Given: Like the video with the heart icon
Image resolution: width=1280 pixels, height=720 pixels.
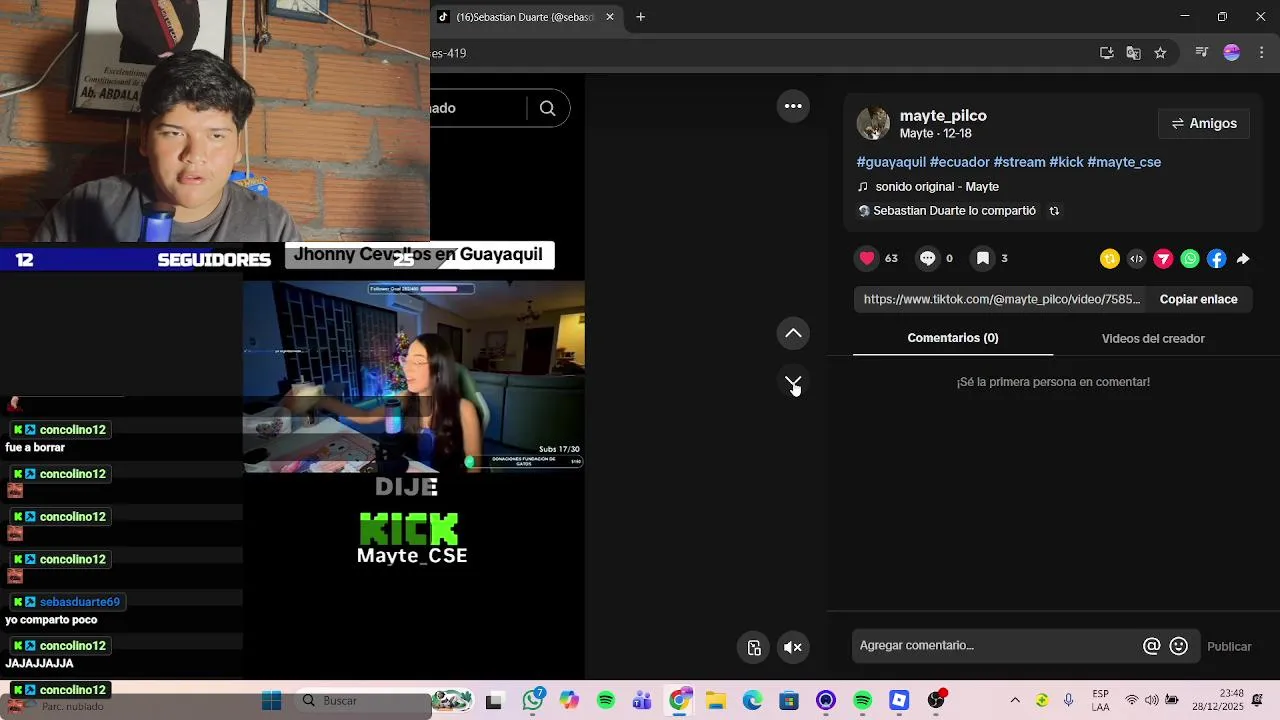Looking at the screenshot, I should click(867, 258).
